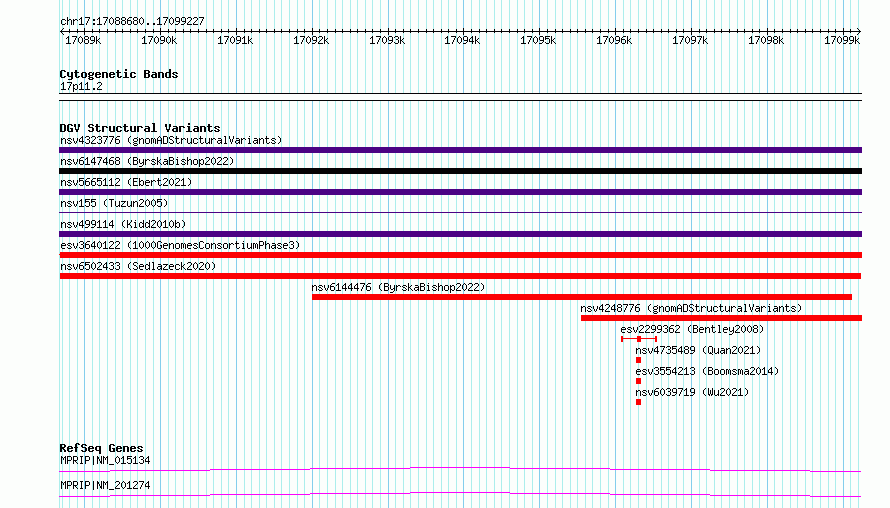Click the red glyph under esv2299362
This screenshot has height=508, width=890.
click(x=639, y=339)
